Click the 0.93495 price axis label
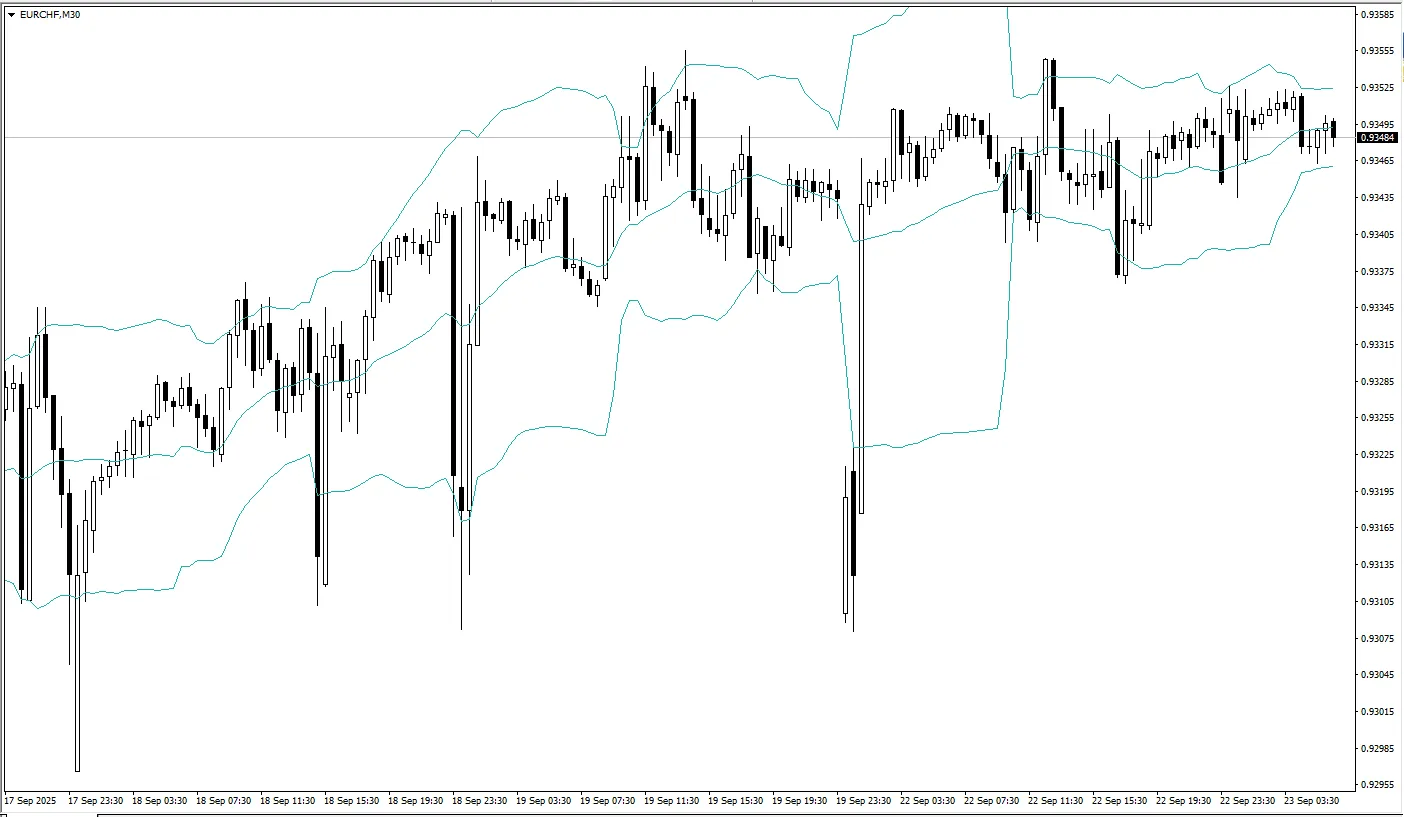The height and width of the screenshot is (817, 1404). click(x=1379, y=124)
